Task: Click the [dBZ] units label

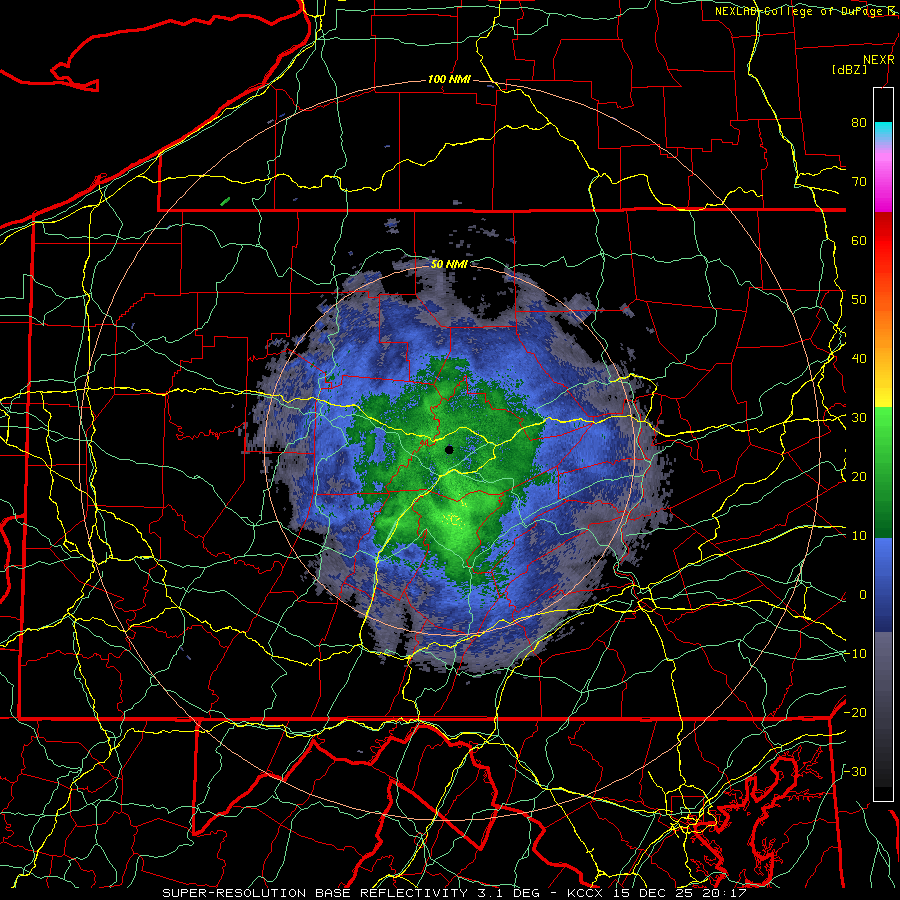Action: click(x=849, y=69)
